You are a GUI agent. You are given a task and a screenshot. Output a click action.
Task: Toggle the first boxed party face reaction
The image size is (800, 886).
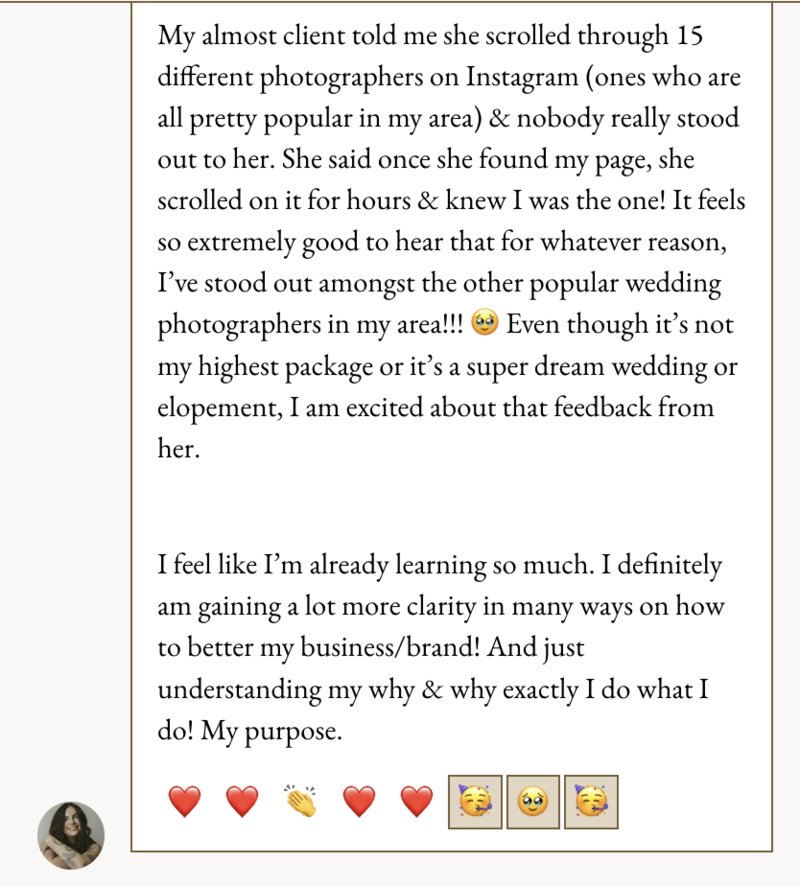[475, 802]
